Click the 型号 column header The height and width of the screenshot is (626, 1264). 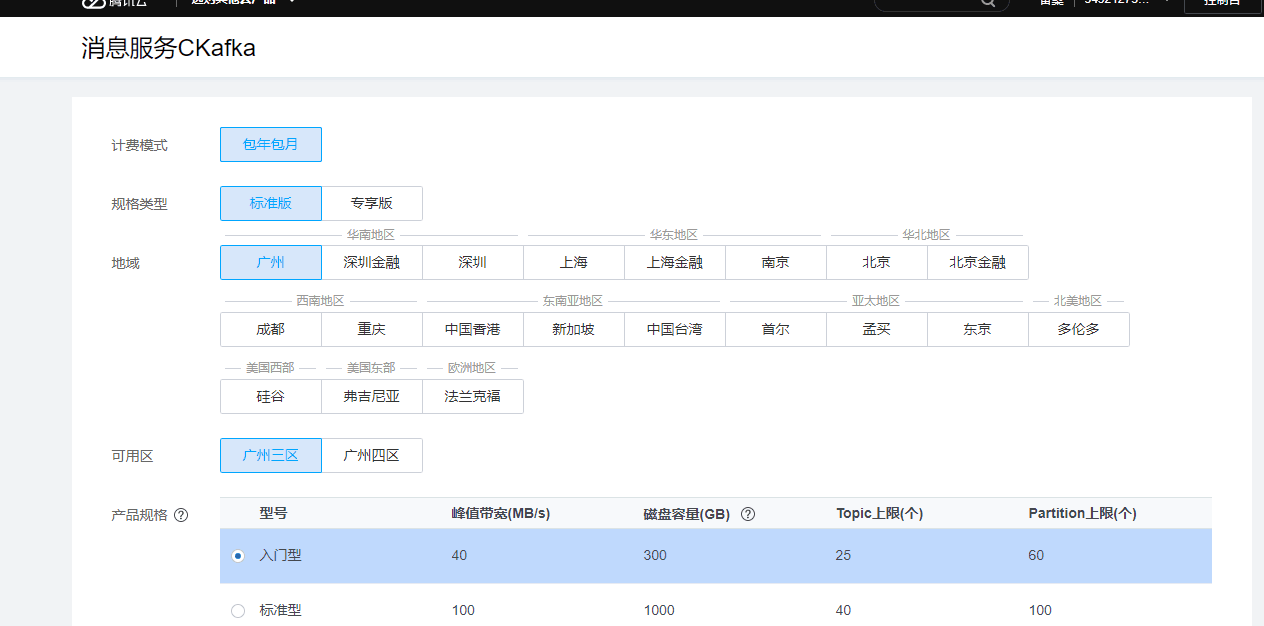(x=274, y=513)
